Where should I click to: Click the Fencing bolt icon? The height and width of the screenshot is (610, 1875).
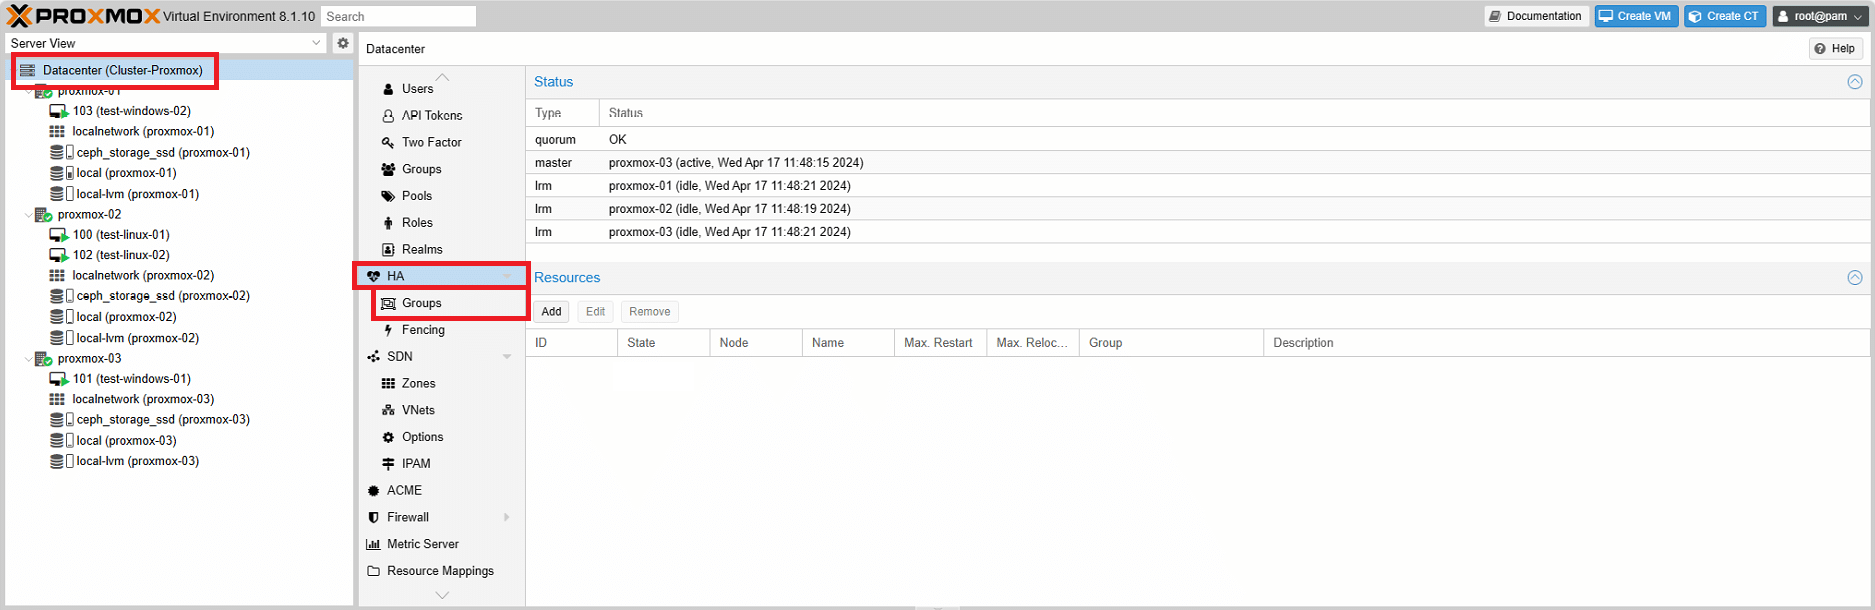point(388,330)
